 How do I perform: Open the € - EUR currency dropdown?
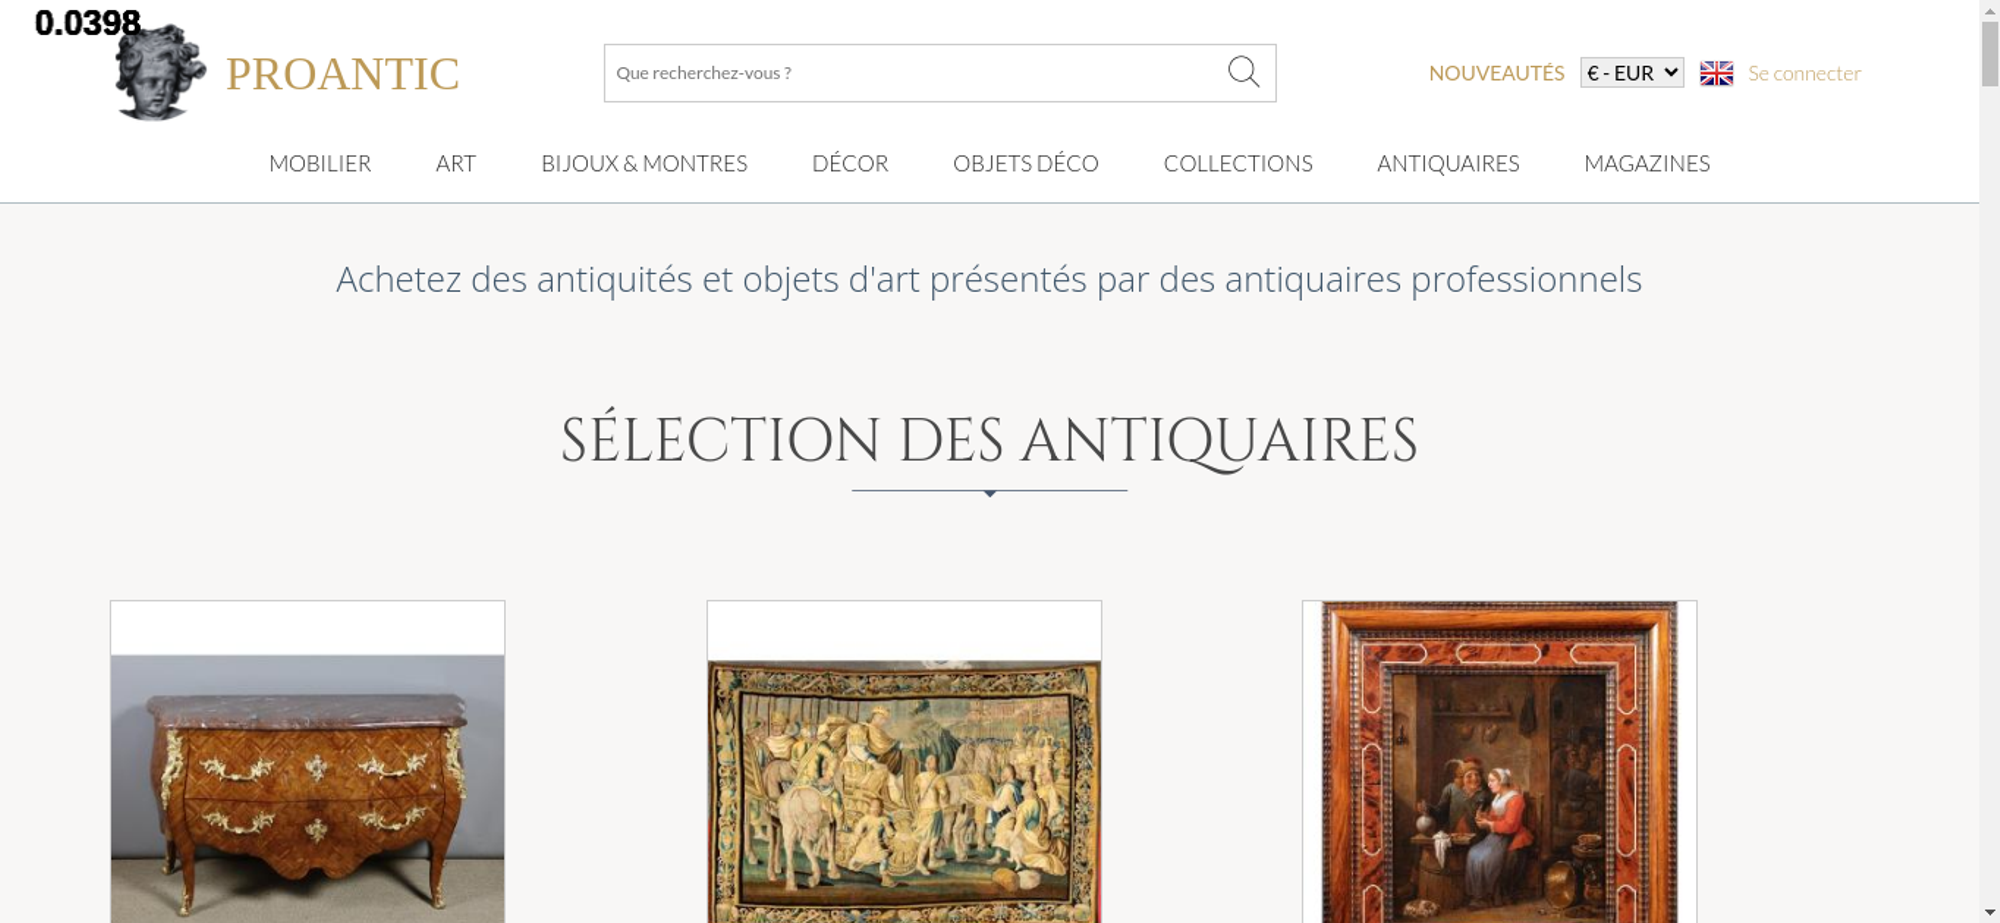coord(1632,73)
